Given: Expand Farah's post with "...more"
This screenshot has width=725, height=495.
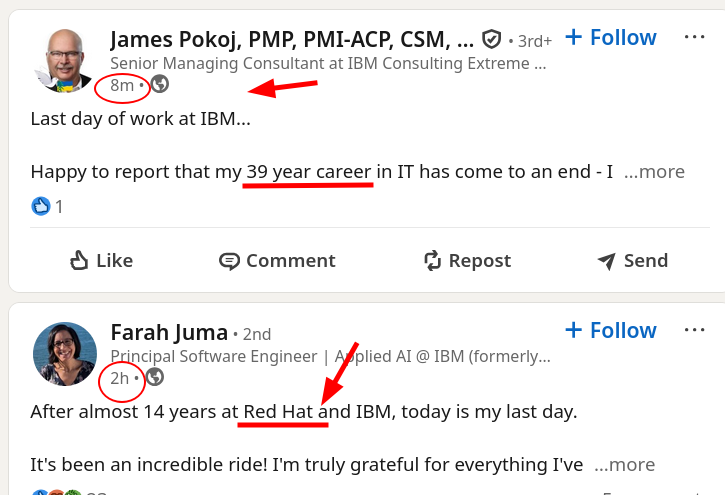Looking at the screenshot, I should [x=625, y=465].
